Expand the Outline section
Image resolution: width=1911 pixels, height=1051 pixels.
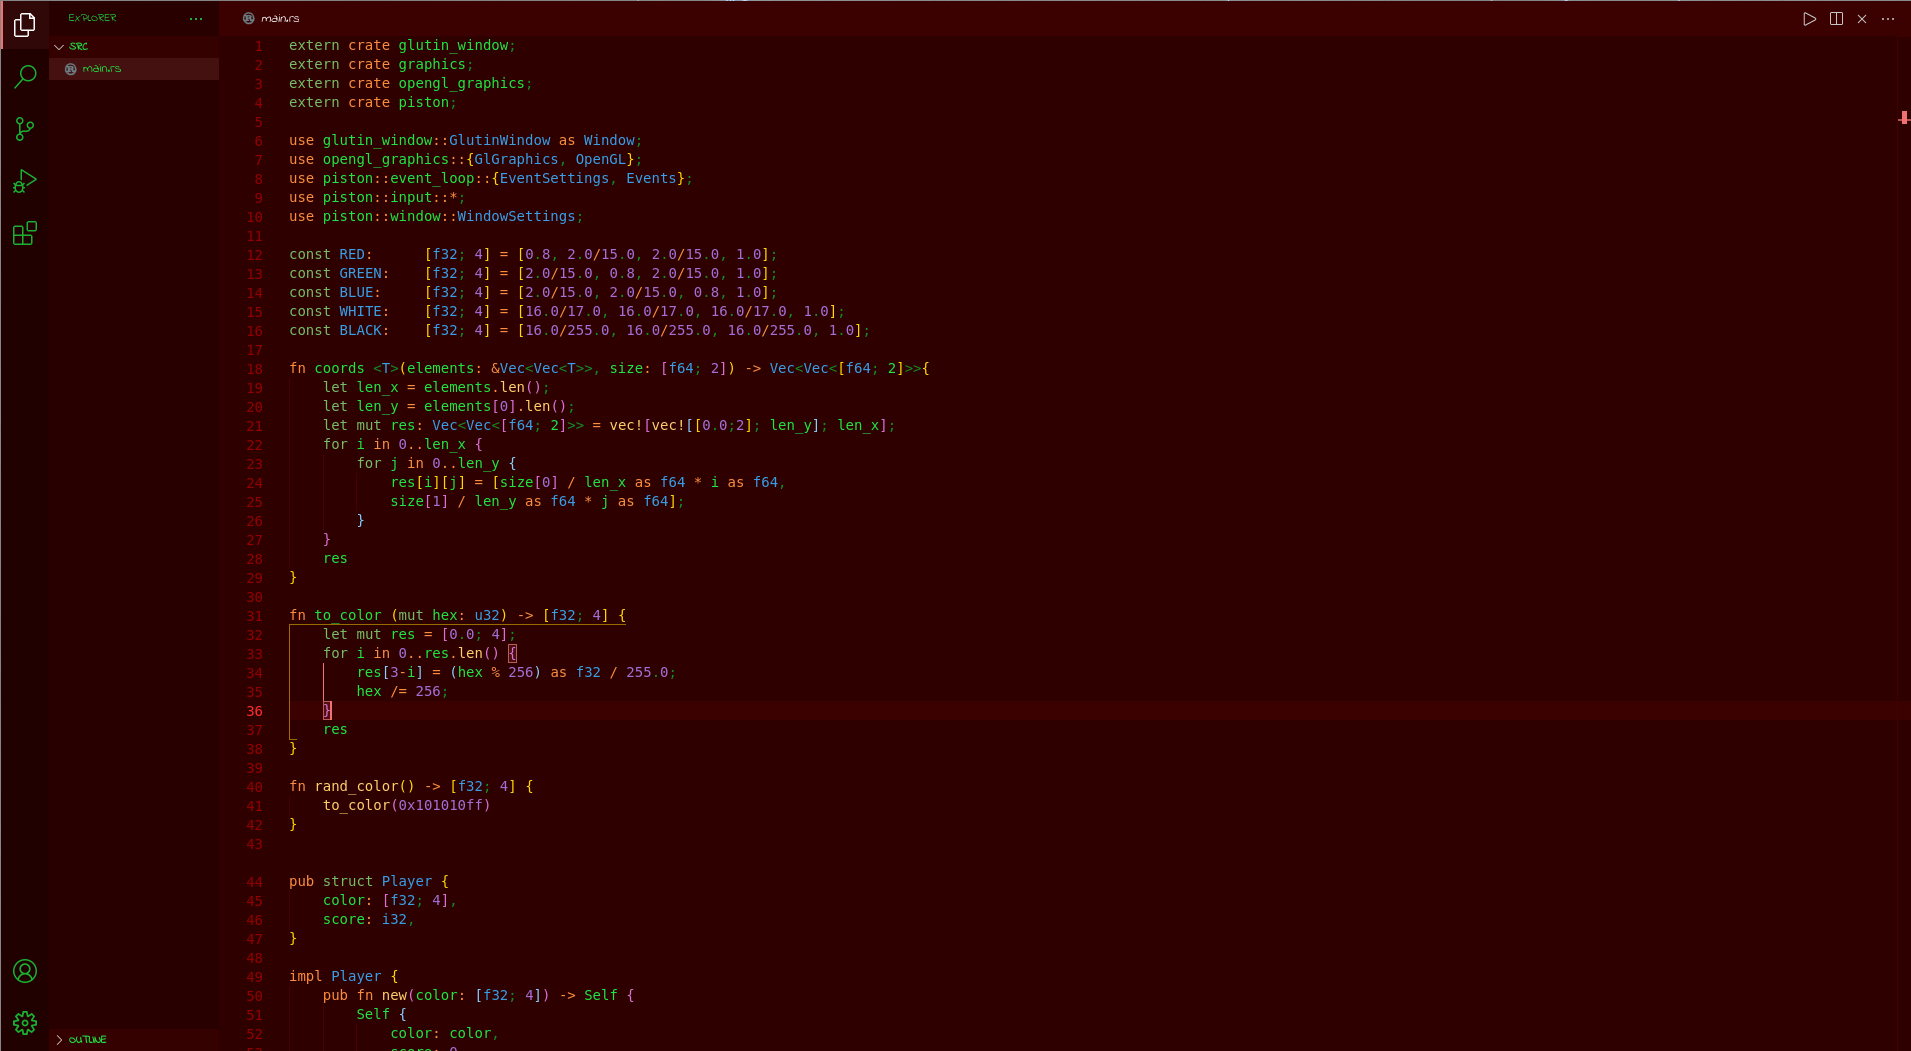pyautogui.click(x=60, y=1040)
